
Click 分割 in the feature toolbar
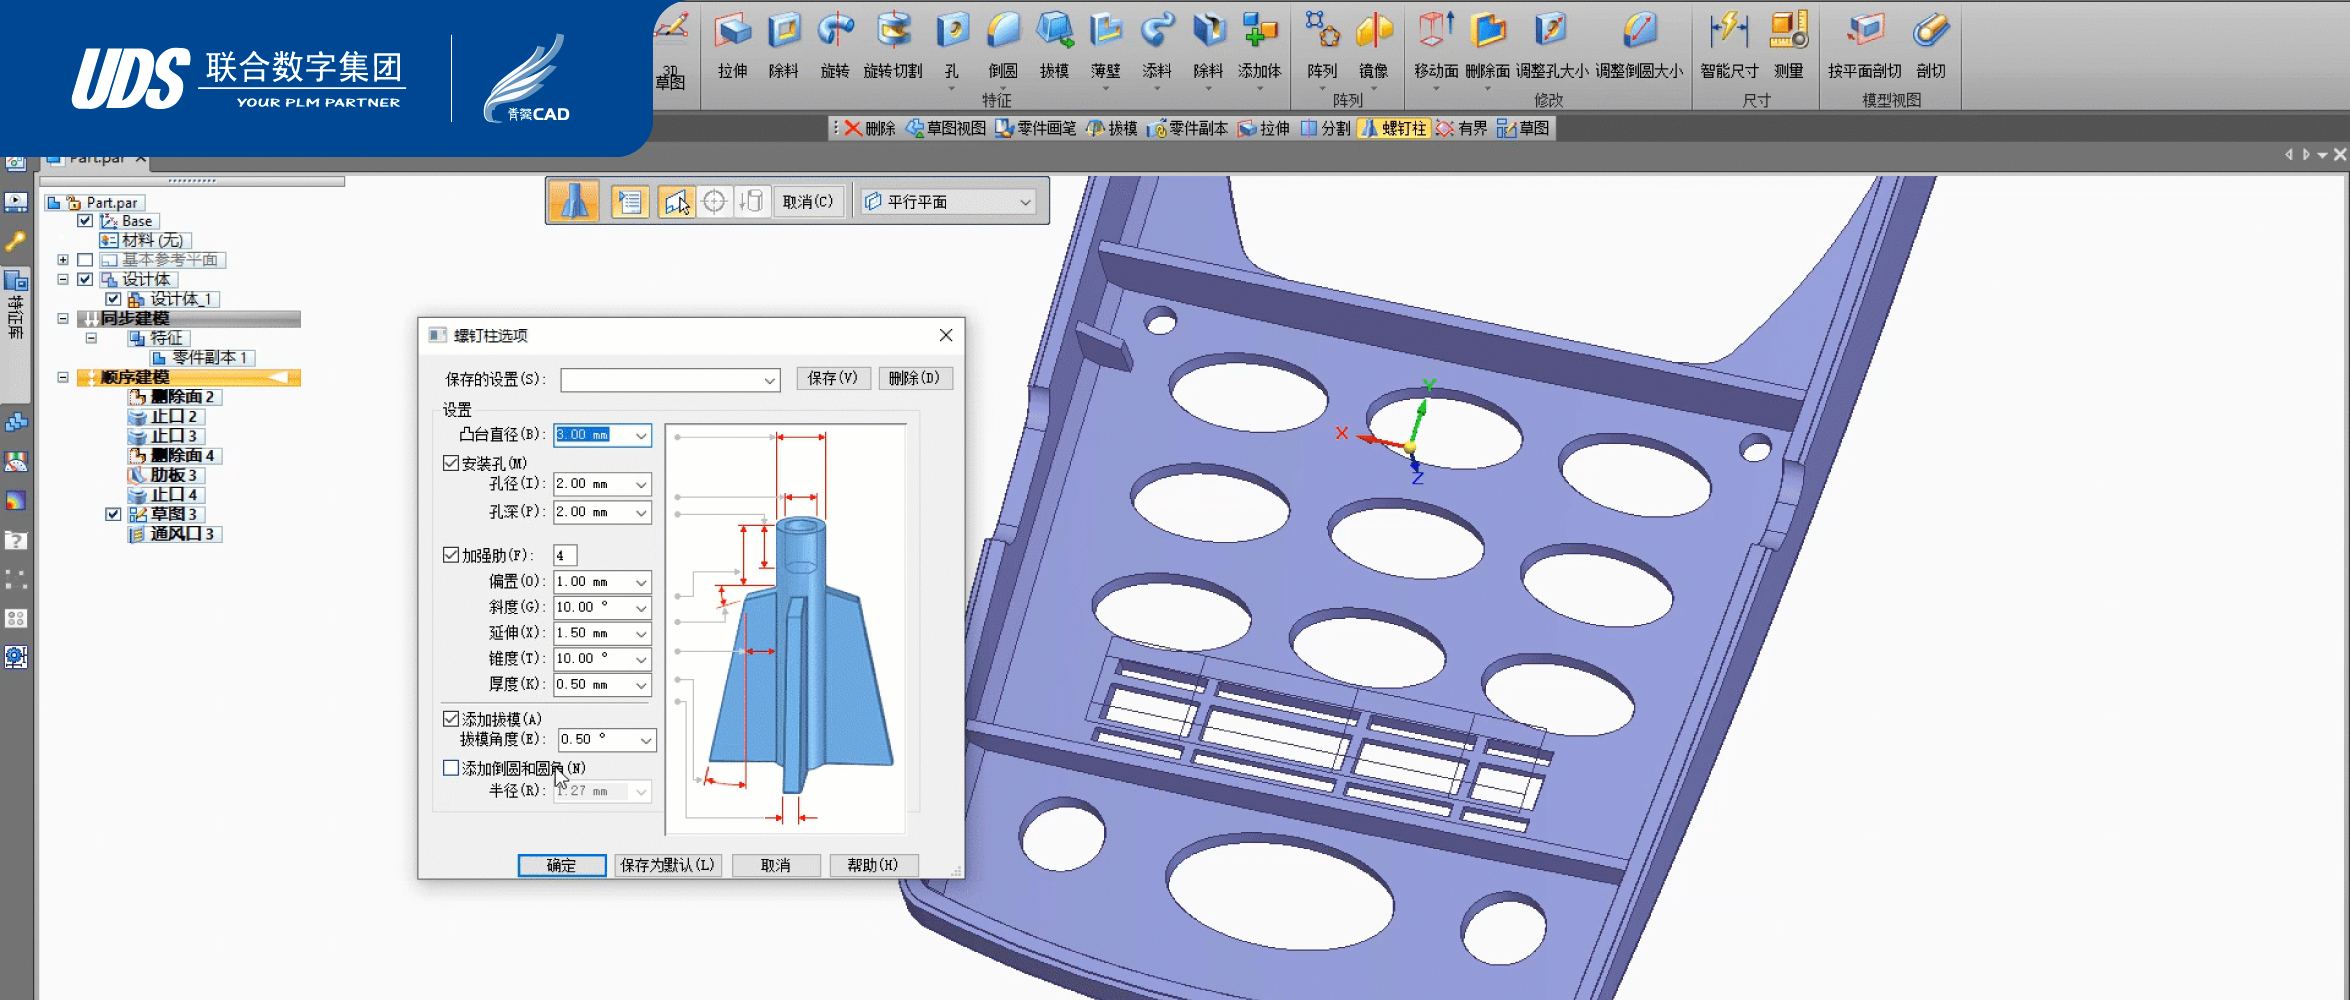(x=1326, y=128)
